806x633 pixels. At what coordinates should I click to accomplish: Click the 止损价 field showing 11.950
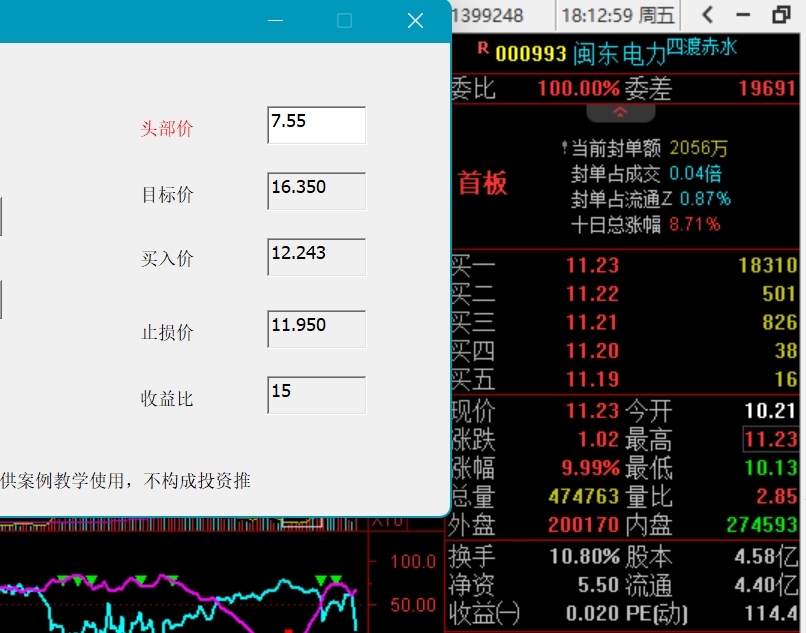(x=317, y=329)
